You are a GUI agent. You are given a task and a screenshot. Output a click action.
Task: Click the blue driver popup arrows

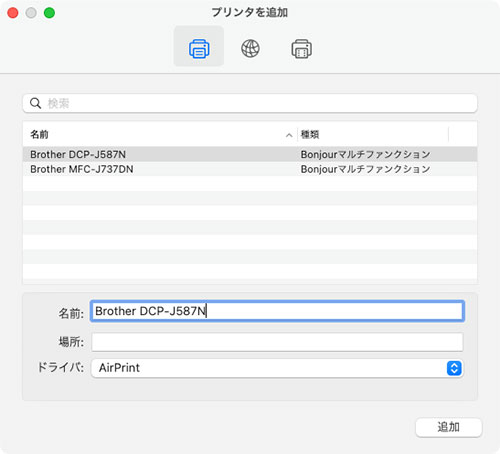(x=454, y=368)
